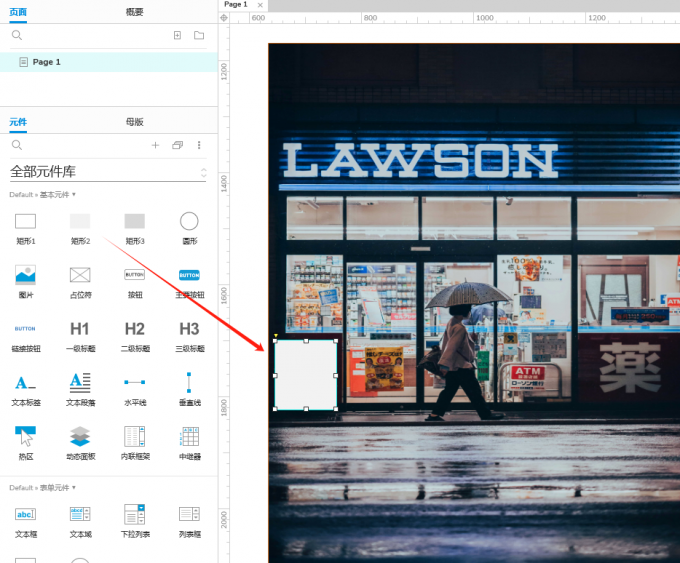The width and height of the screenshot is (680, 563).
Task: Switch to the 母版 tab
Action: coord(134,122)
